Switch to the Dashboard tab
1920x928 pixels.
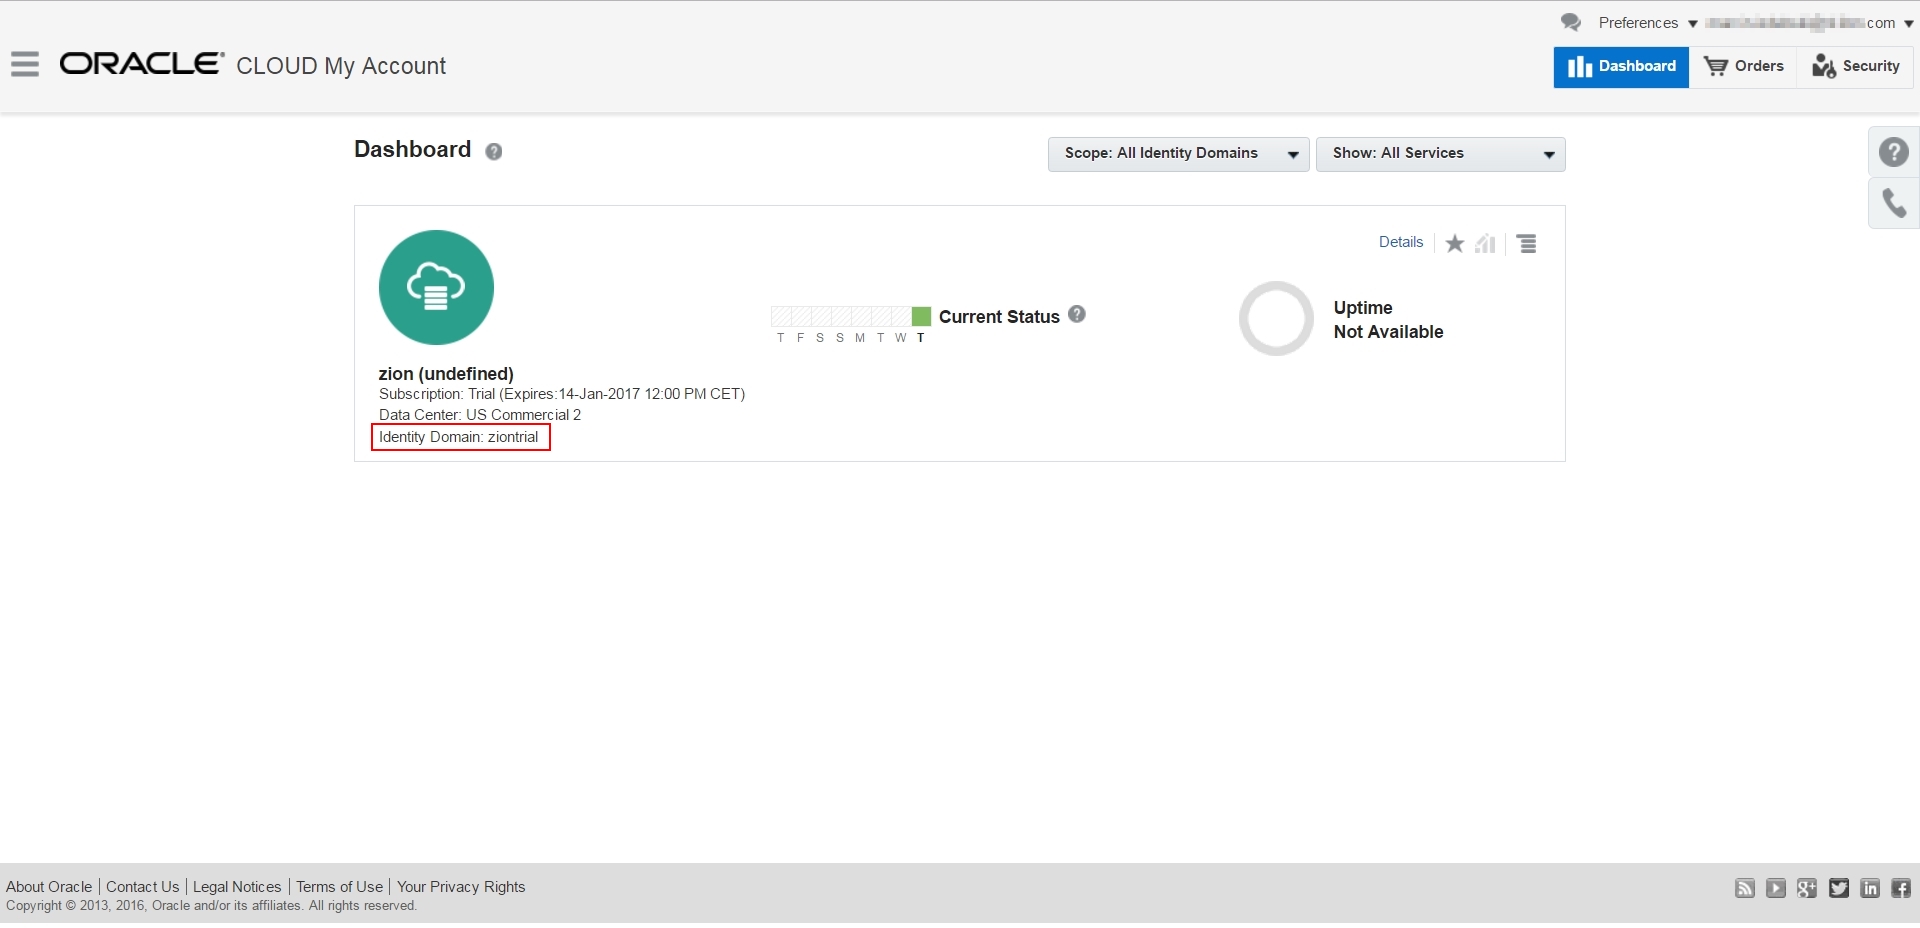(x=1621, y=67)
